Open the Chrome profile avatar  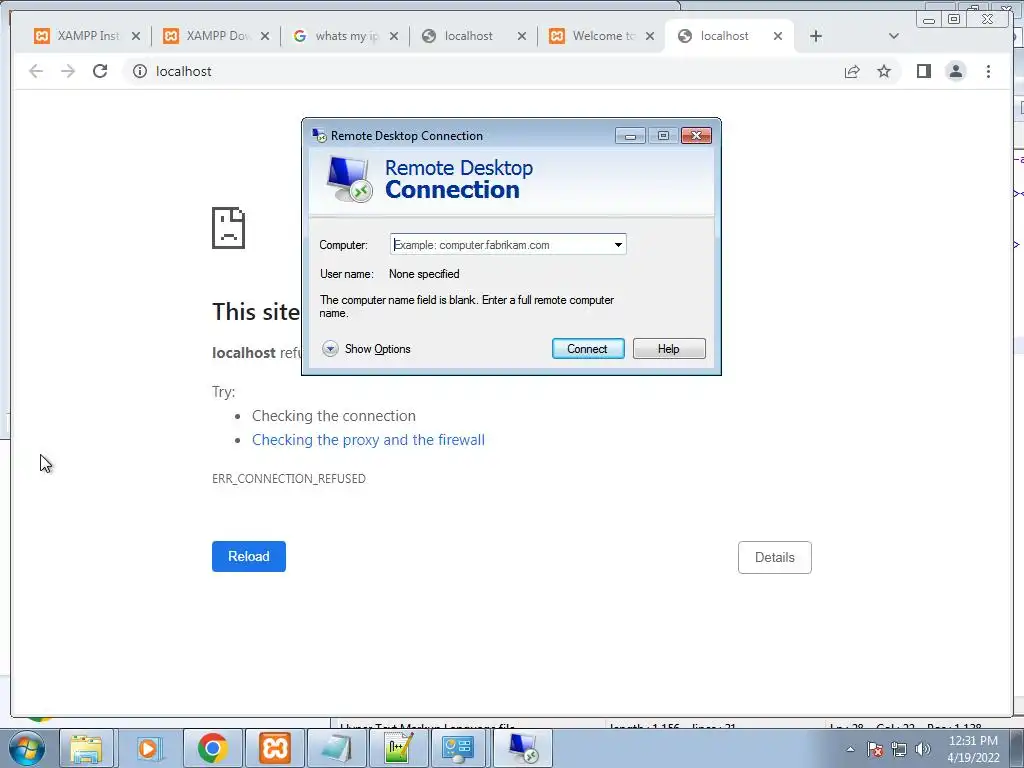955,71
